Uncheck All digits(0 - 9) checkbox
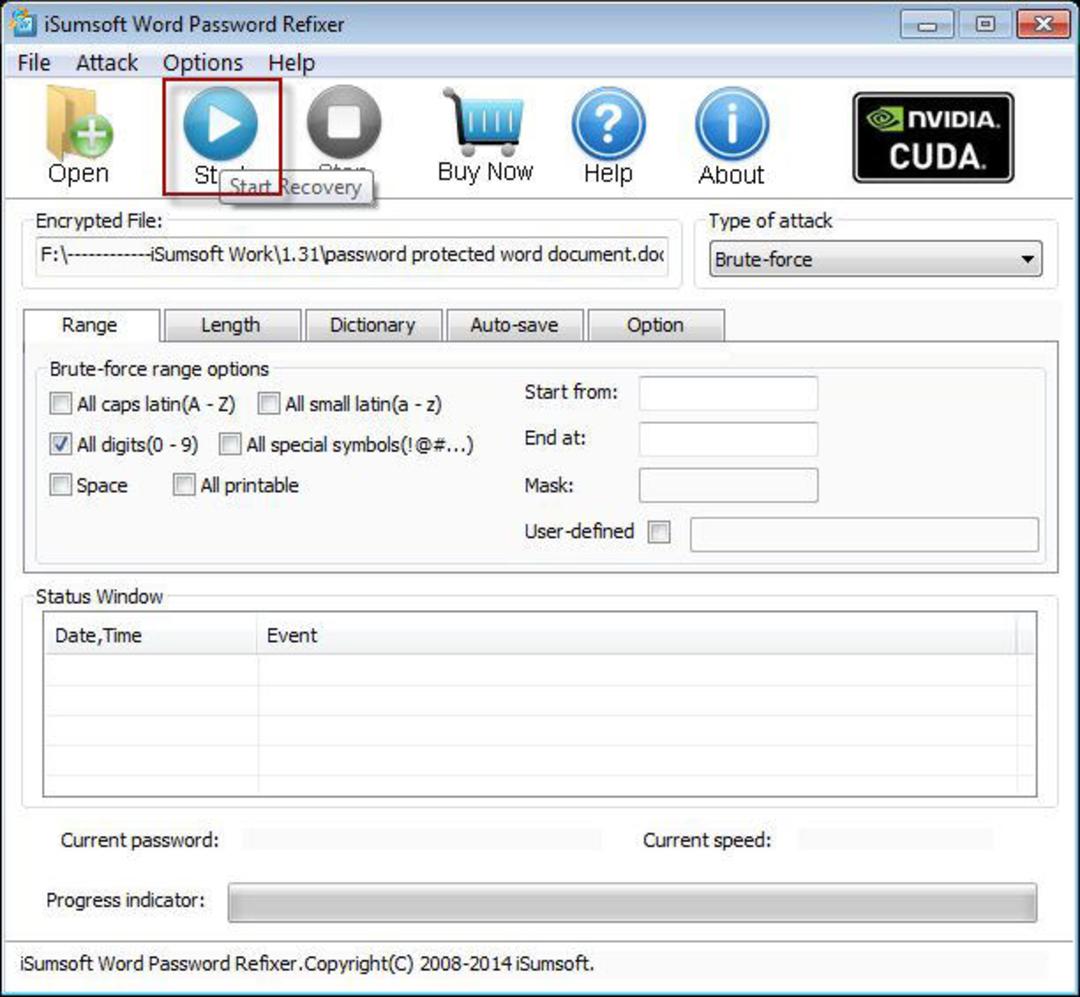This screenshot has height=997, width=1080. [61, 444]
